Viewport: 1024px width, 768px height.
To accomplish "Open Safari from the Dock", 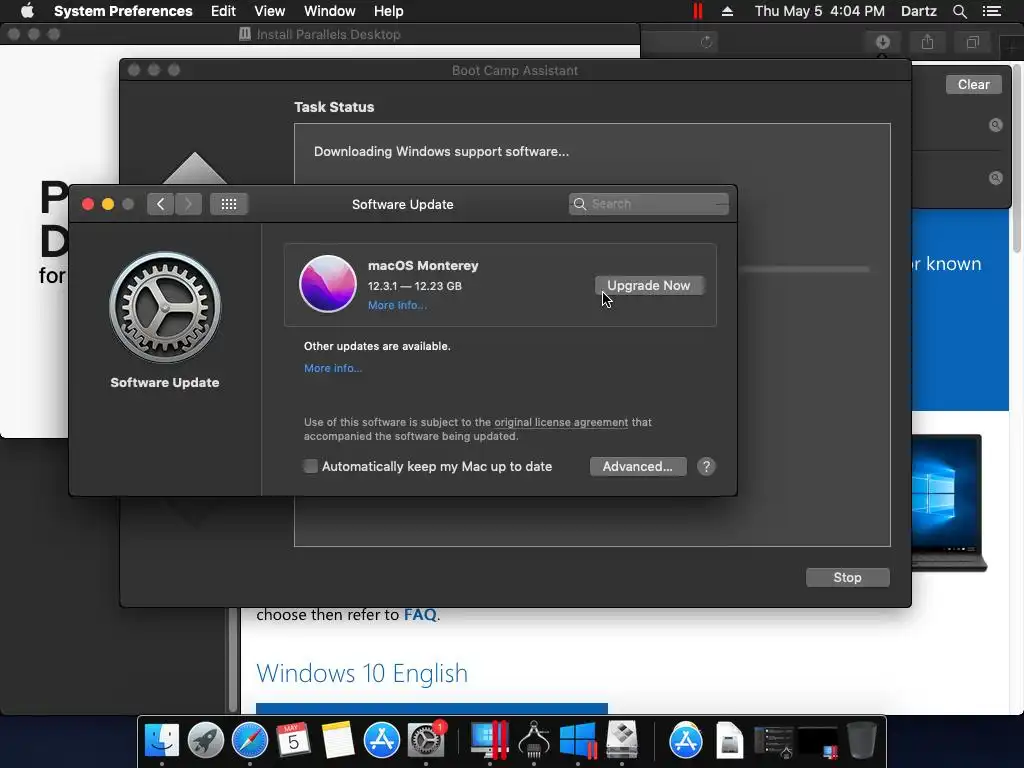I will tap(249, 741).
